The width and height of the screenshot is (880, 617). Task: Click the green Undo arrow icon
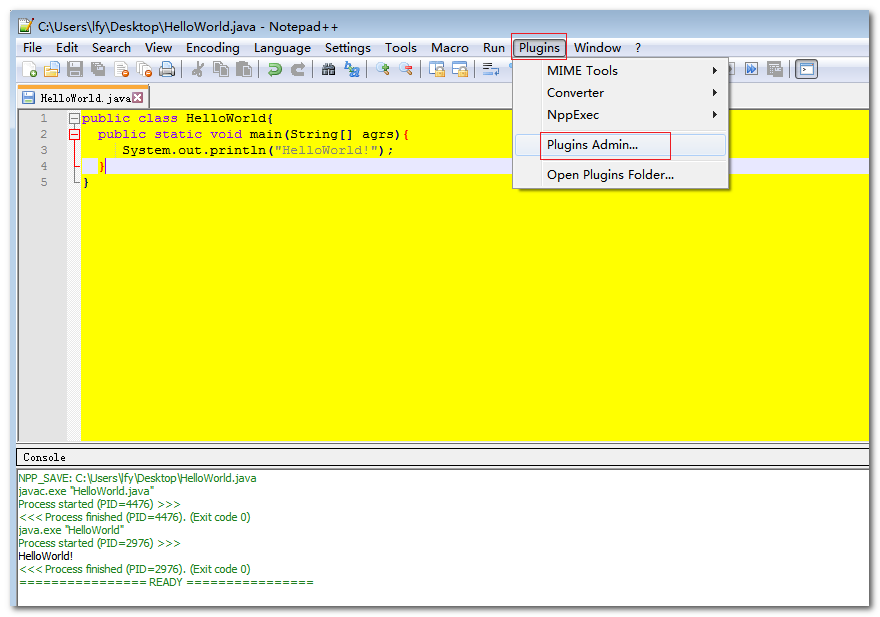click(x=274, y=70)
